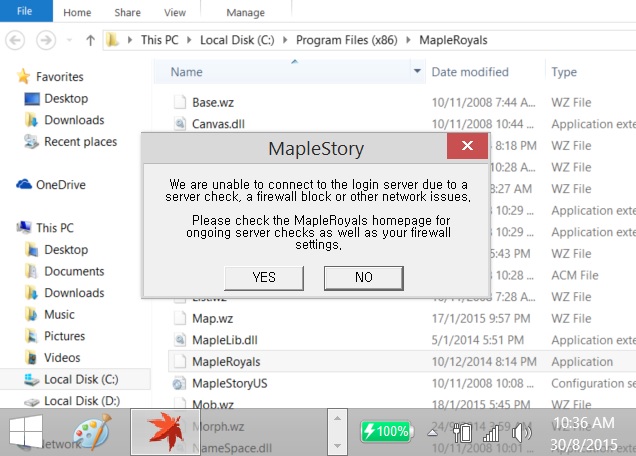Open the File menu tab
The height and width of the screenshot is (456, 636).
[x=23, y=11]
